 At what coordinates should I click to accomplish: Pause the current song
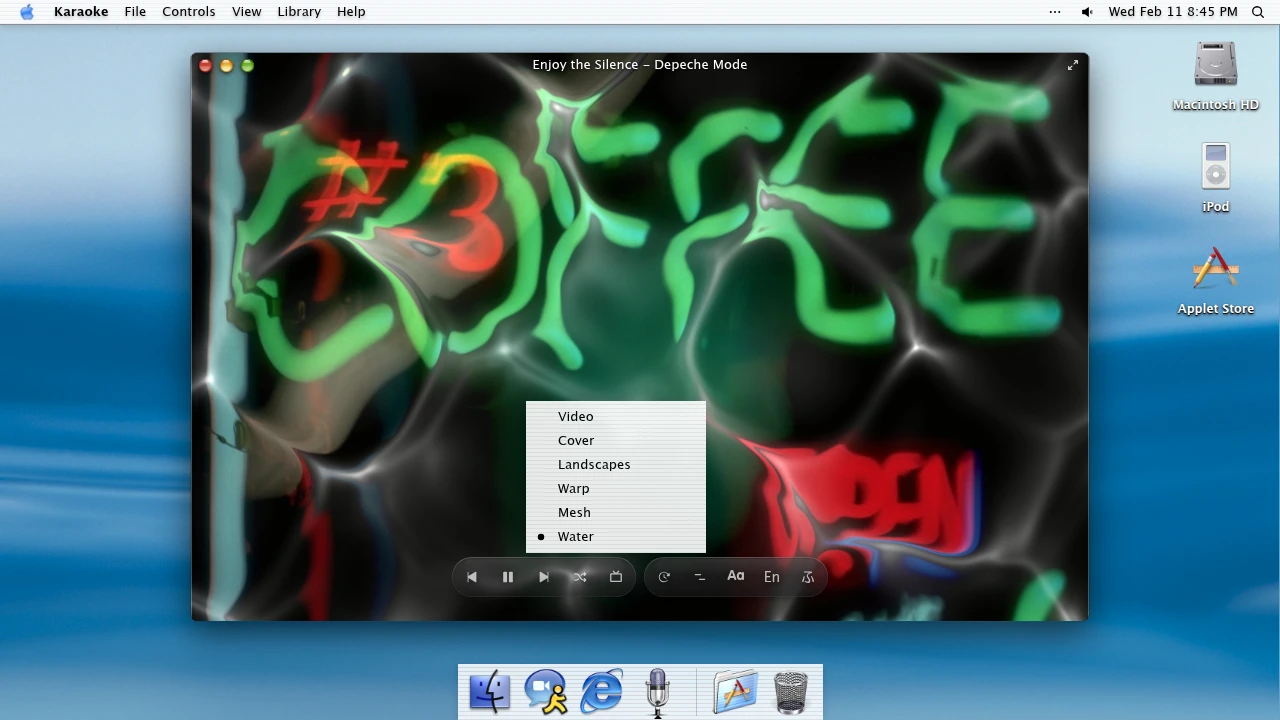508,577
